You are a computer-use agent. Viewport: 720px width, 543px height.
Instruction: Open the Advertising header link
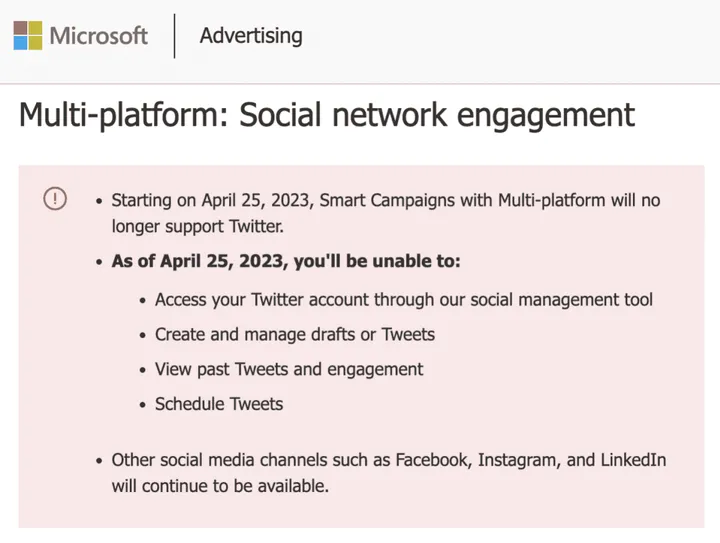(x=251, y=36)
